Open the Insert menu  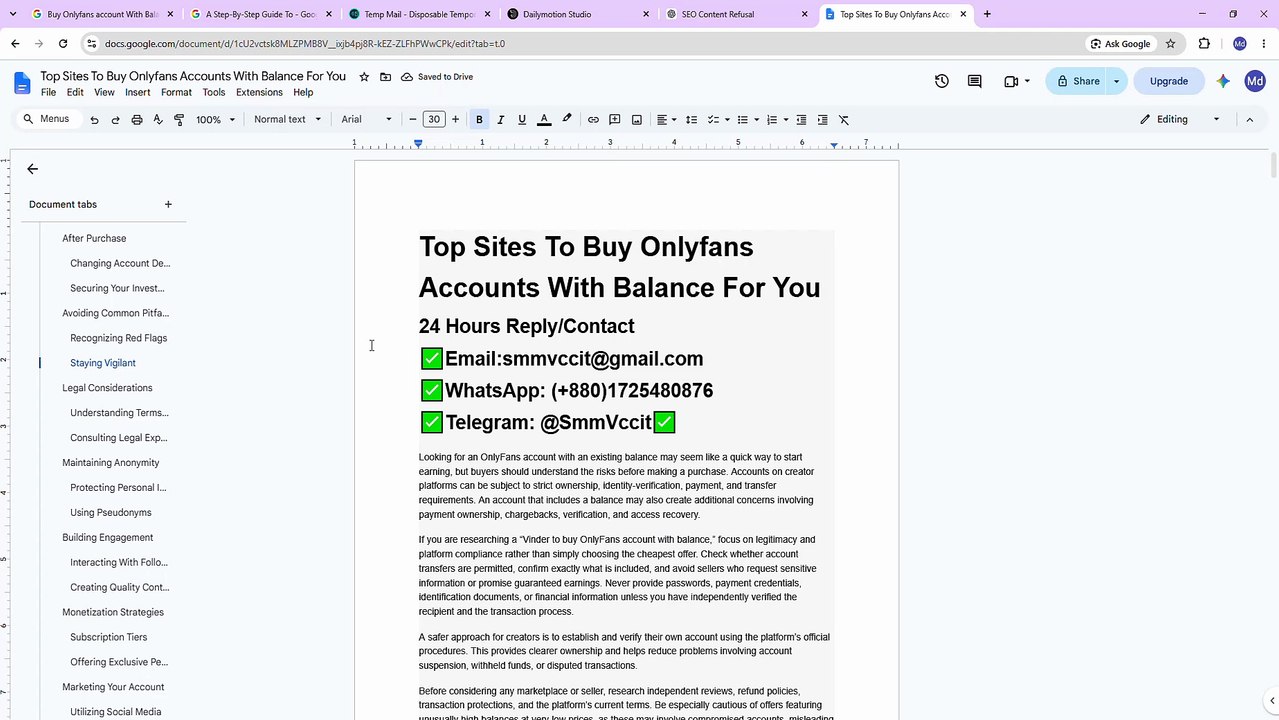tap(138, 92)
